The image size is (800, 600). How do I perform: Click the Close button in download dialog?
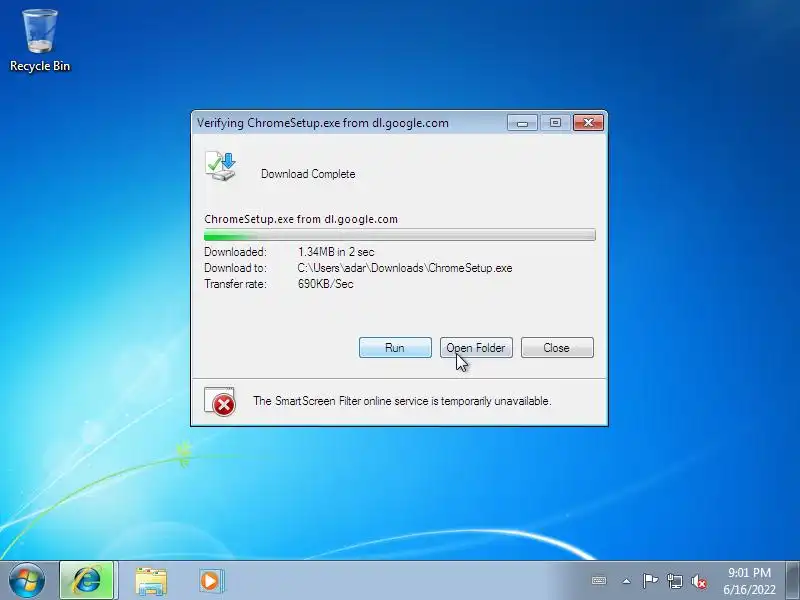(557, 347)
